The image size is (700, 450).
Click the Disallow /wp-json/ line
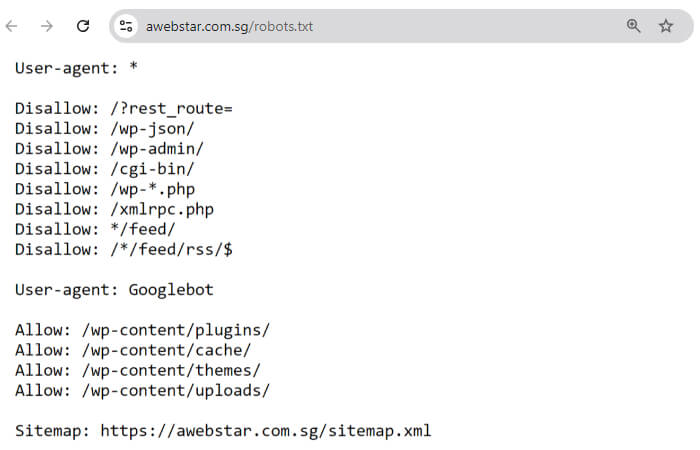pyautogui.click(x=104, y=128)
